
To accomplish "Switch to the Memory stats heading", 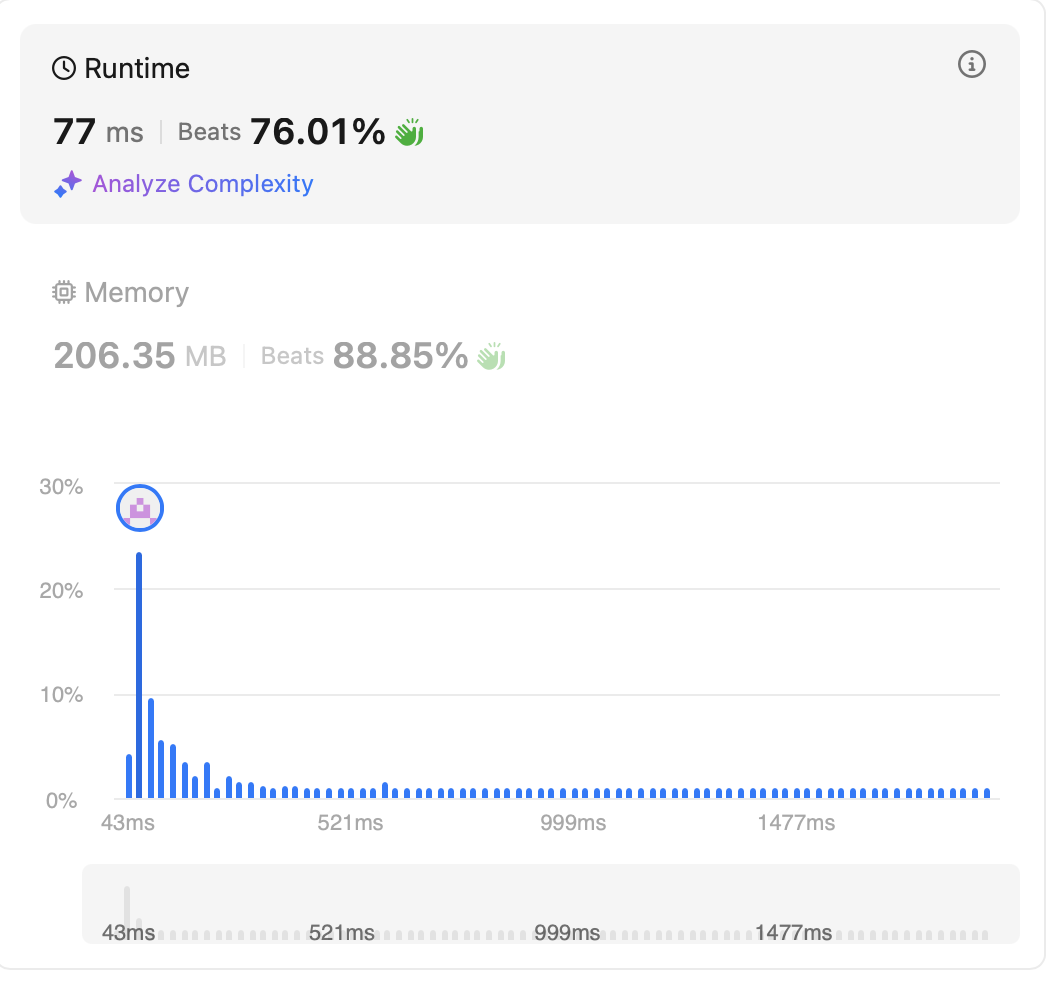I will click(x=136, y=292).
